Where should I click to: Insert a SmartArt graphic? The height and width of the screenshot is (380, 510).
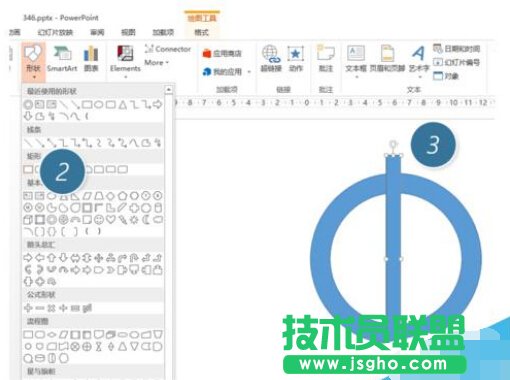click(x=62, y=59)
